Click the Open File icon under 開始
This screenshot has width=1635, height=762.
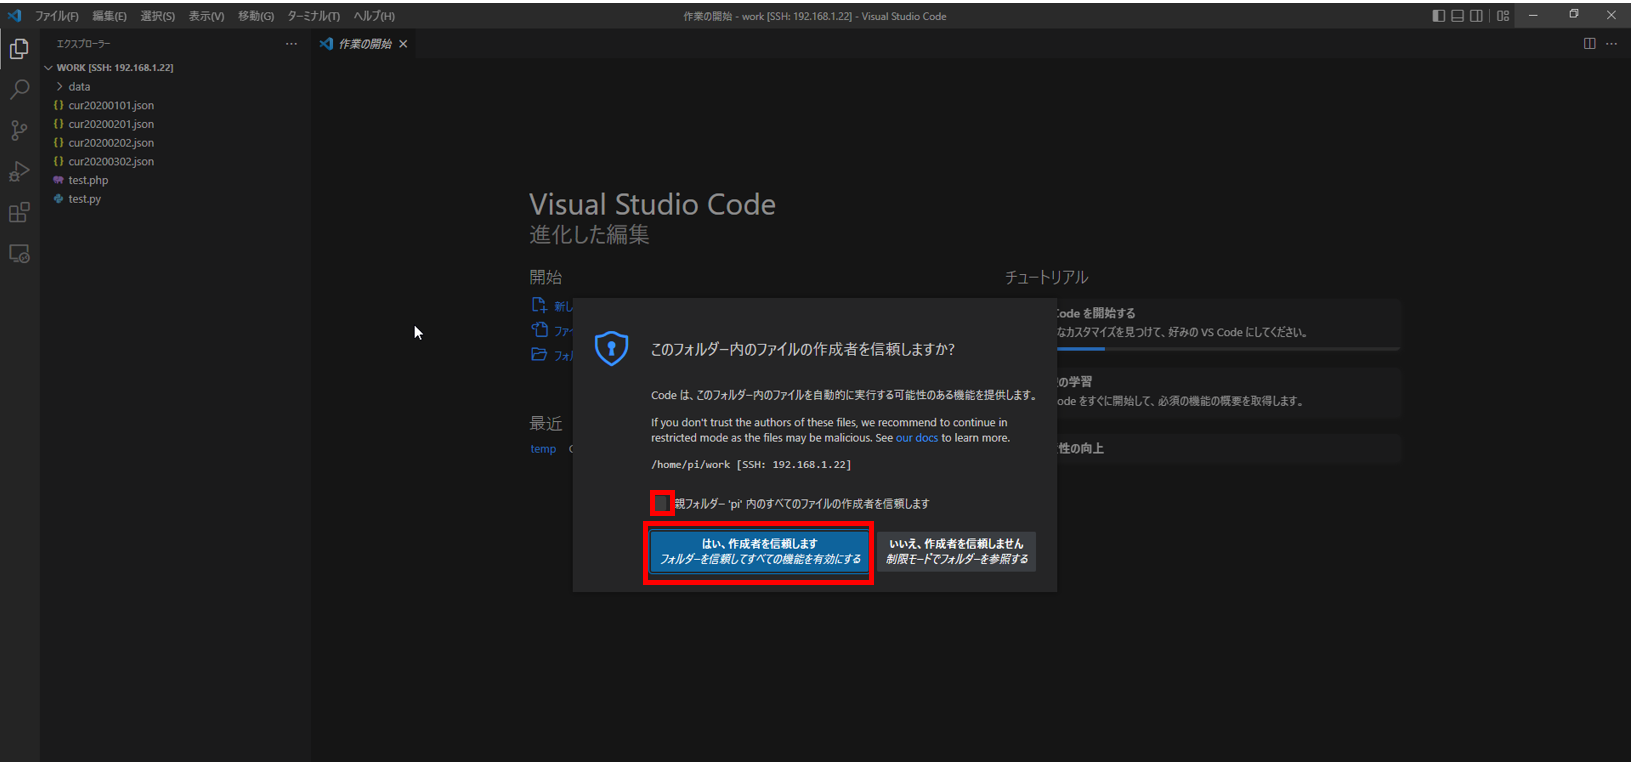tap(539, 330)
